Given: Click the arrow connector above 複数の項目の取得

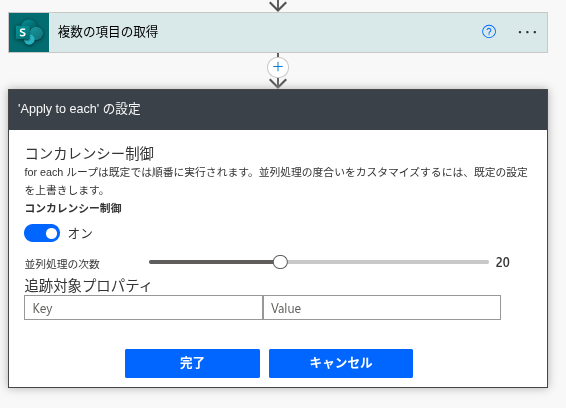Looking at the screenshot, I should (278, 6).
